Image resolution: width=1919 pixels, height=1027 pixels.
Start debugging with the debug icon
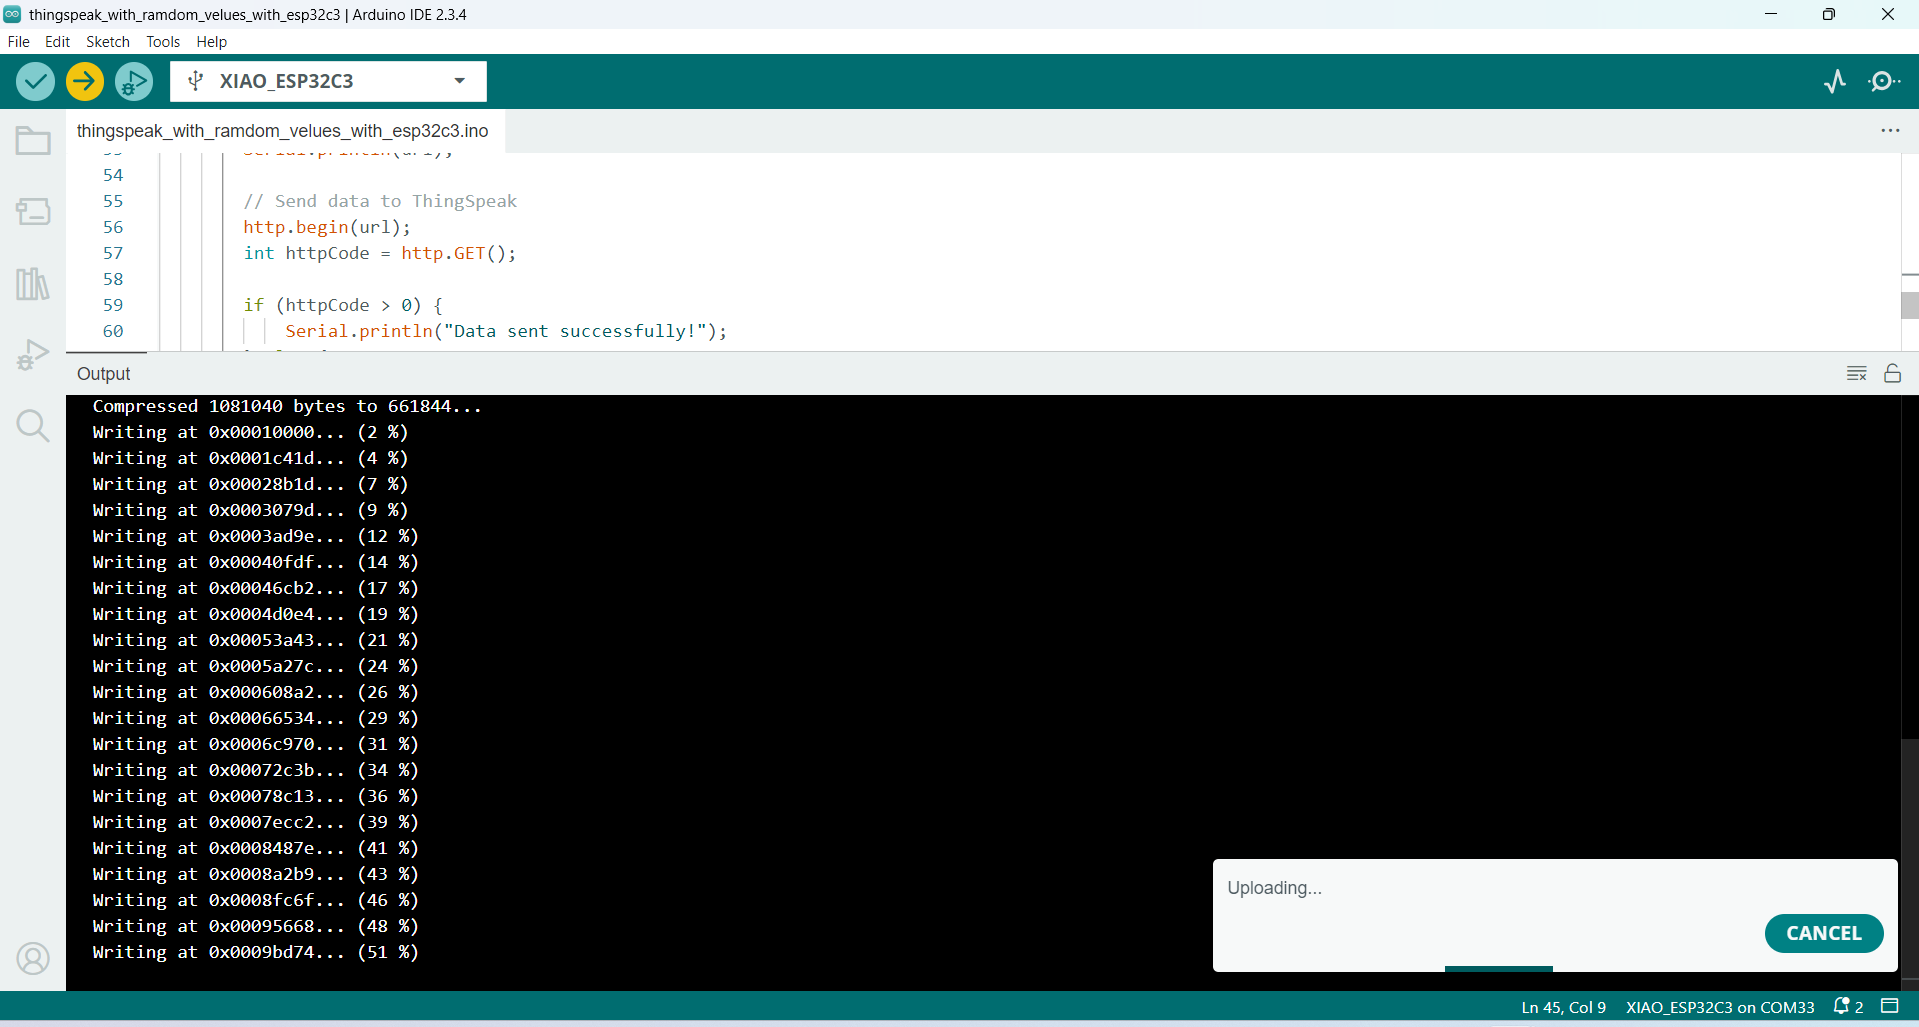134,81
